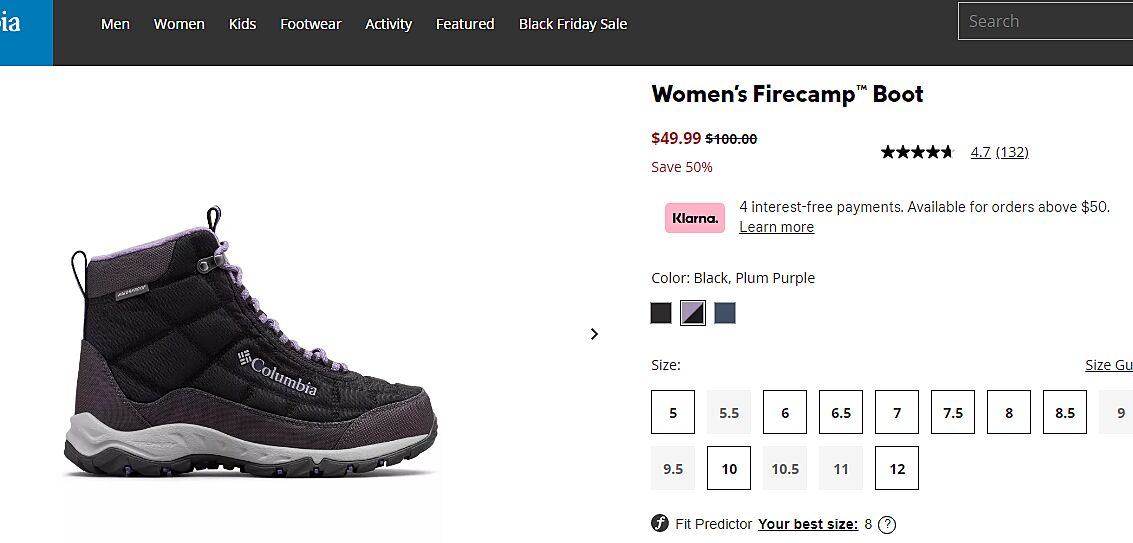Click the star rating icons

point(917,152)
